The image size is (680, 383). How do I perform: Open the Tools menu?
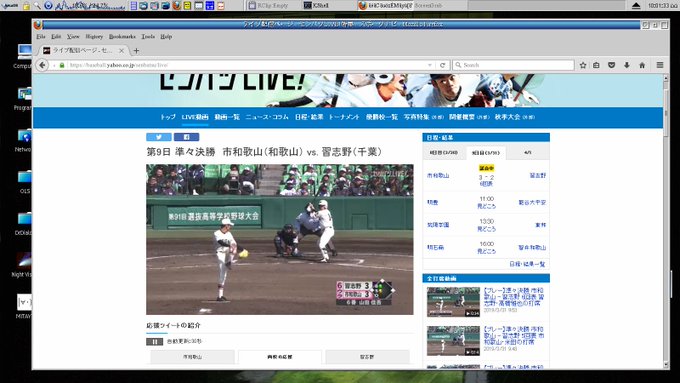coord(148,37)
